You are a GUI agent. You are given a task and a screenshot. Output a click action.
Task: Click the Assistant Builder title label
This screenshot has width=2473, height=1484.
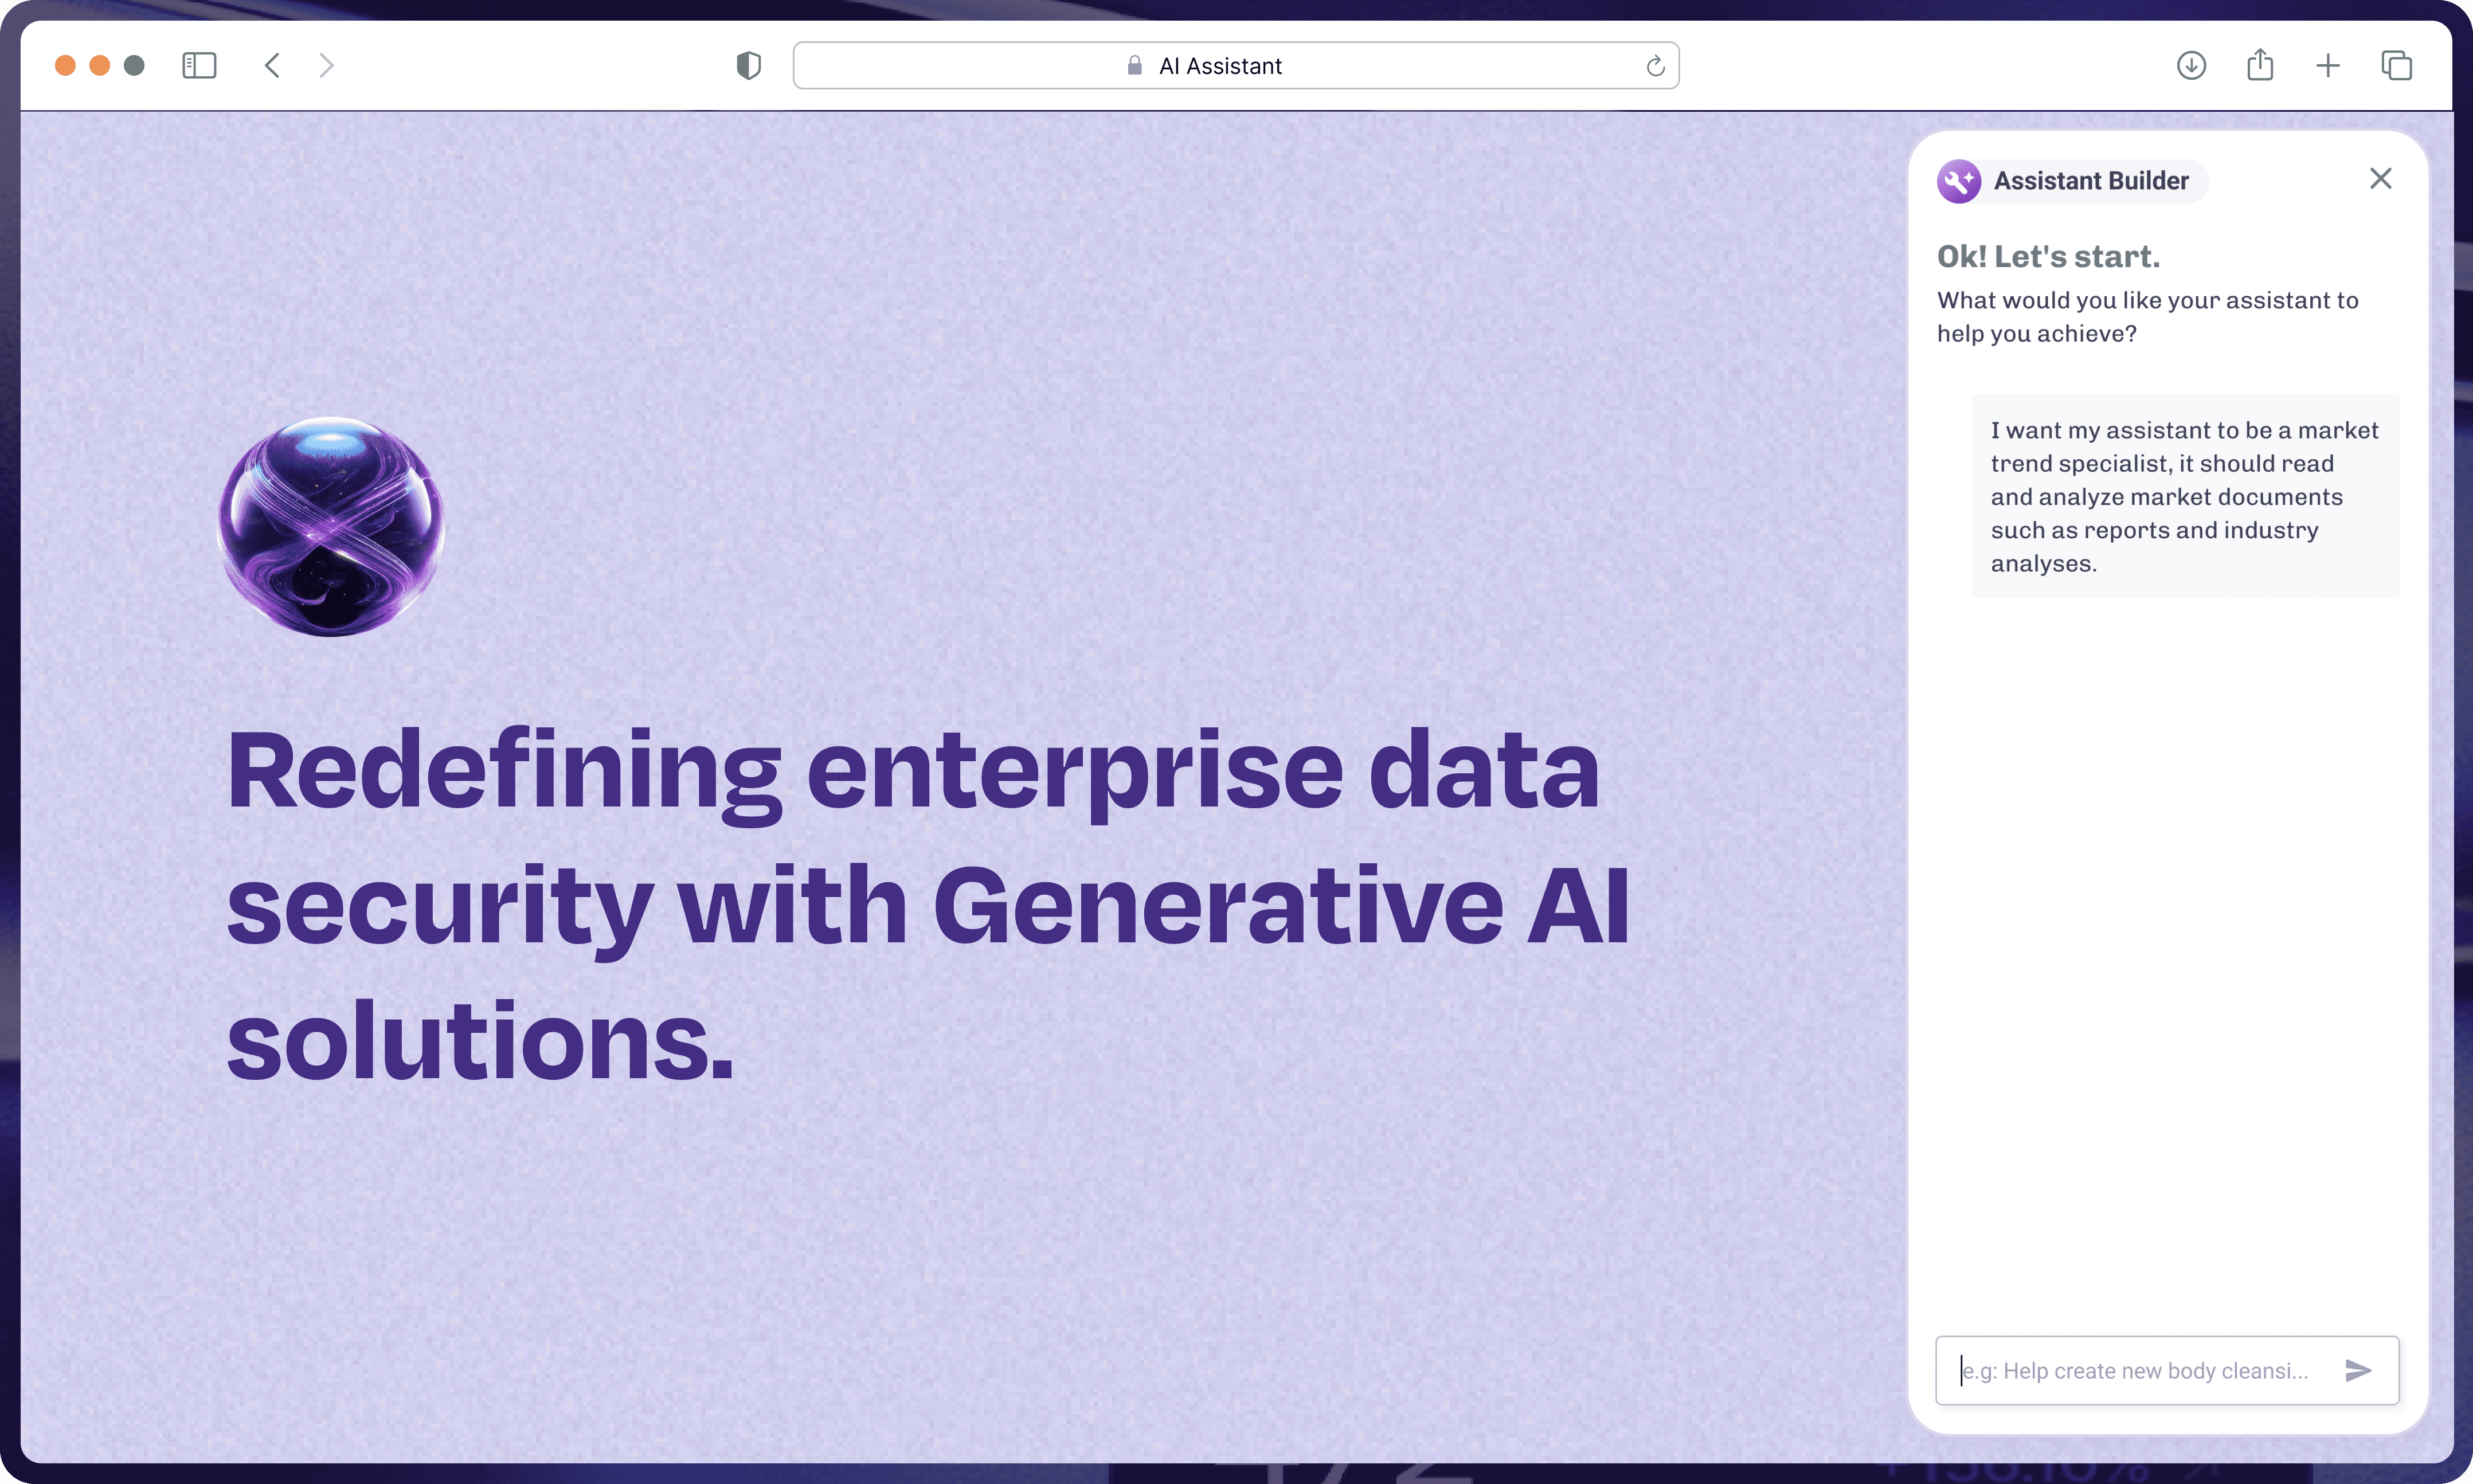pos(2091,181)
